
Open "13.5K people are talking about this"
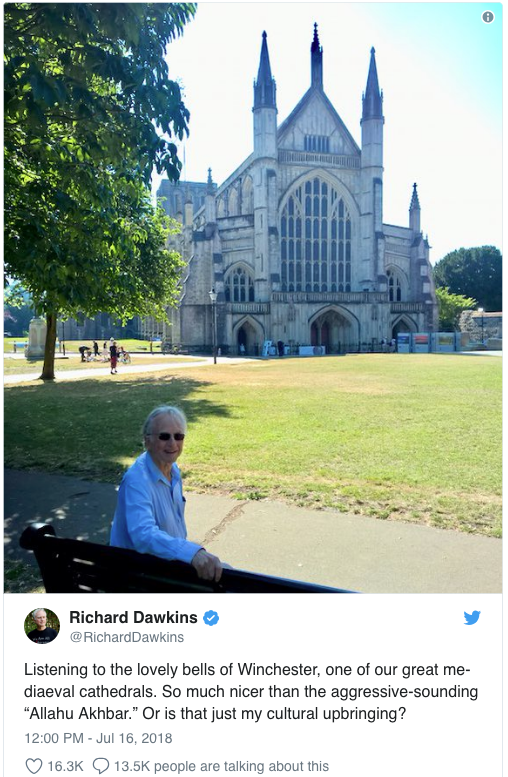pyautogui.click(x=222, y=766)
